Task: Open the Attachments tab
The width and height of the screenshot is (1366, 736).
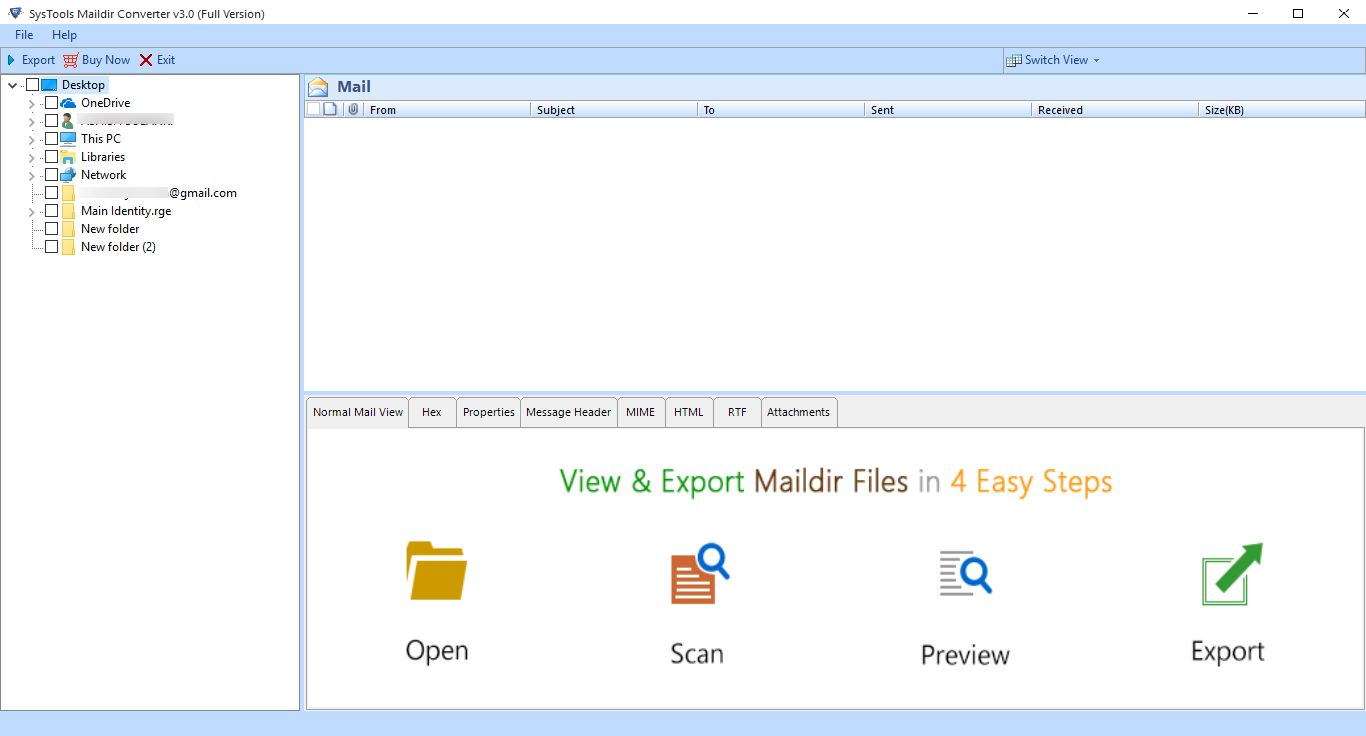Action: [x=799, y=412]
